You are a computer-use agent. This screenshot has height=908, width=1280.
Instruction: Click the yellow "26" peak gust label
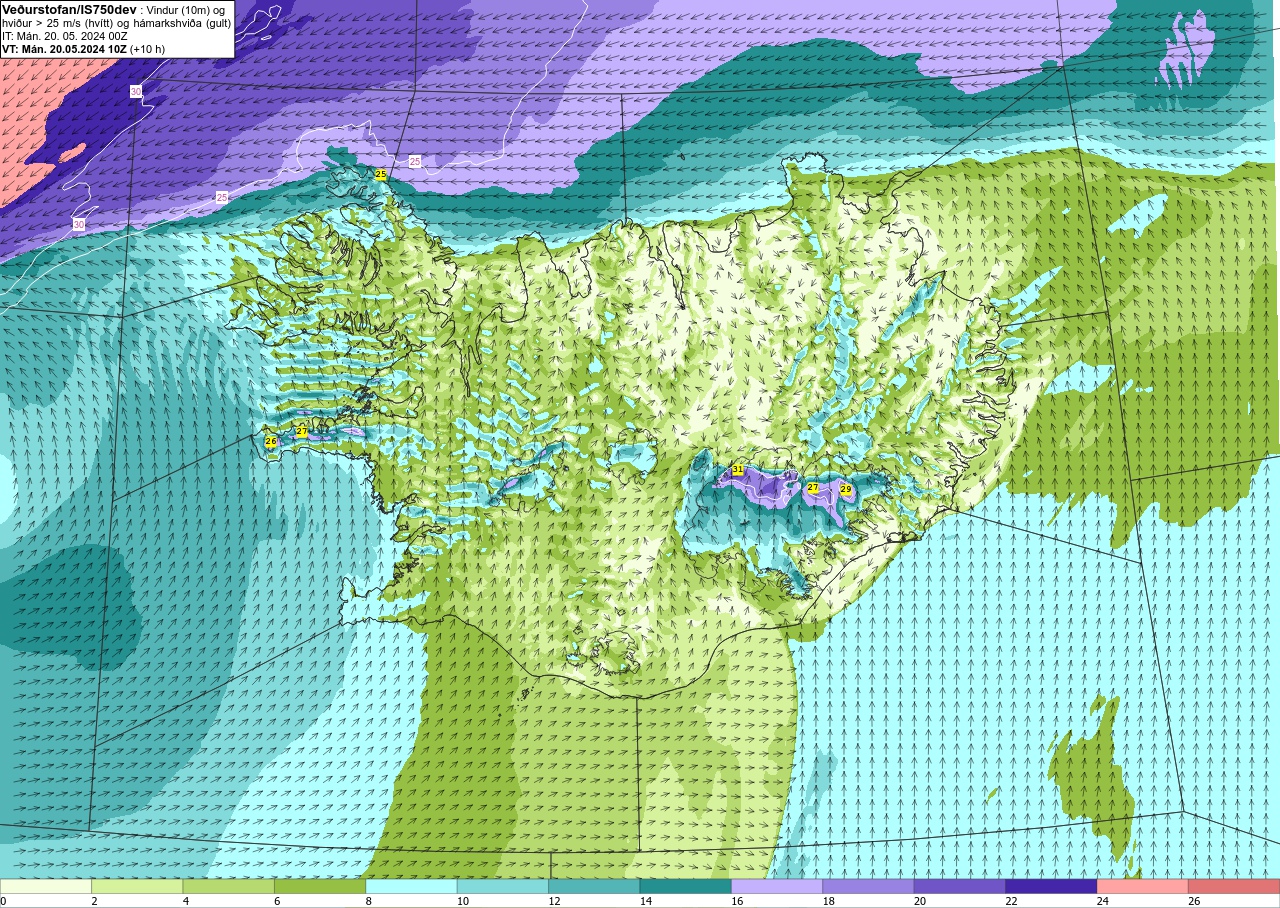[270, 441]
